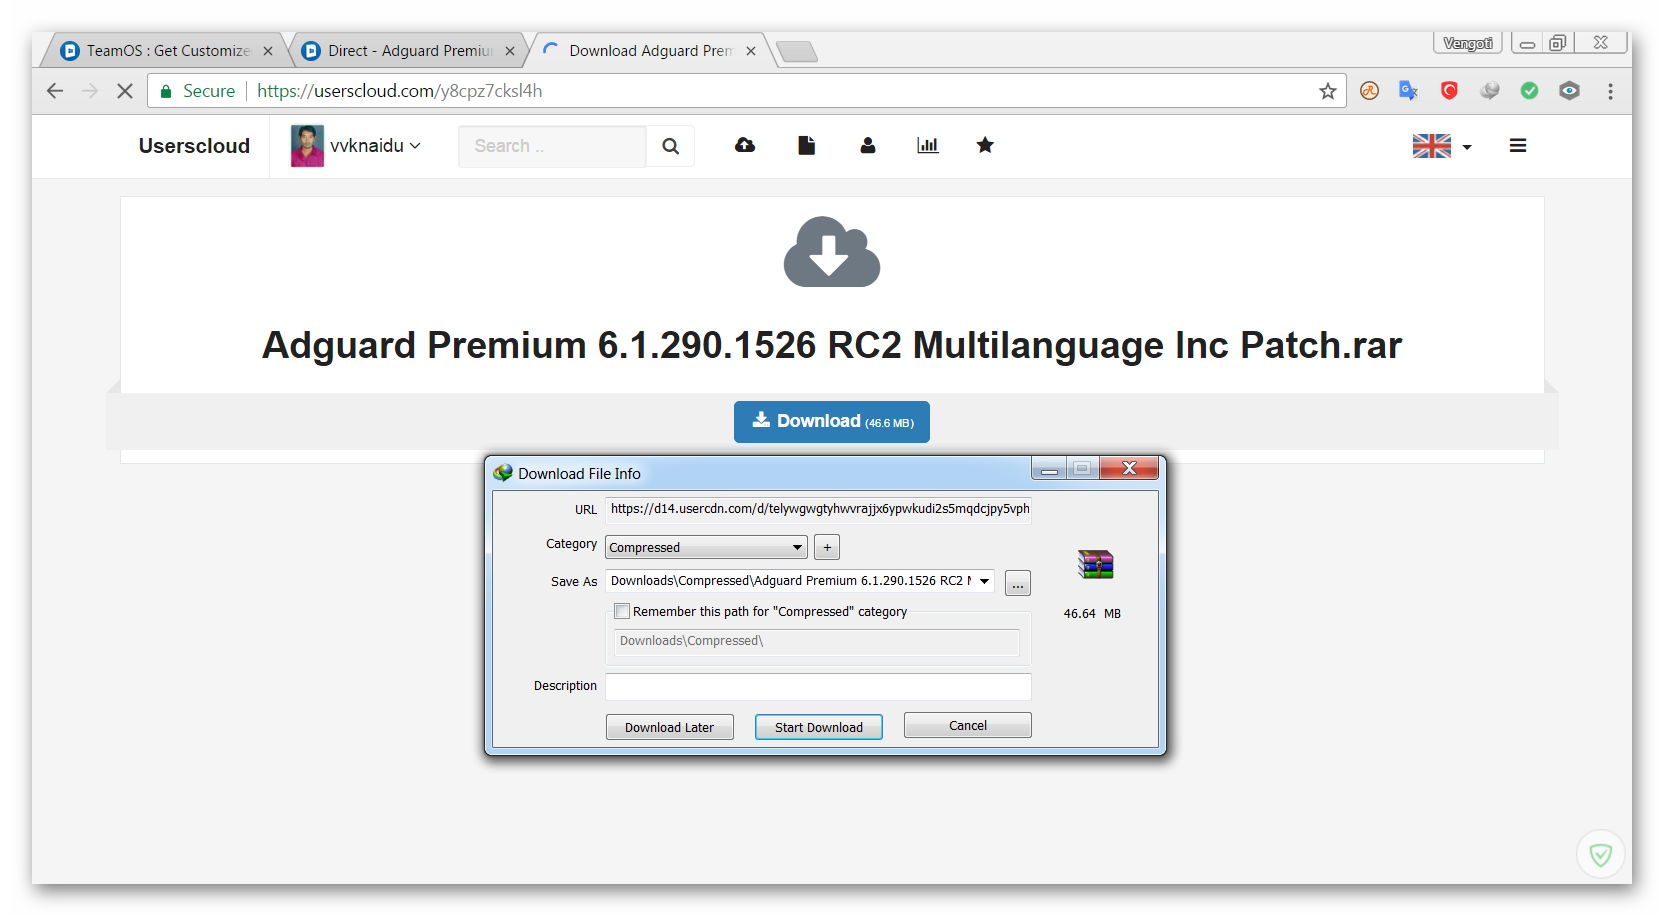Cancel the download dialog
This screenshot has height=916, width=1664.
pos(968,725)
